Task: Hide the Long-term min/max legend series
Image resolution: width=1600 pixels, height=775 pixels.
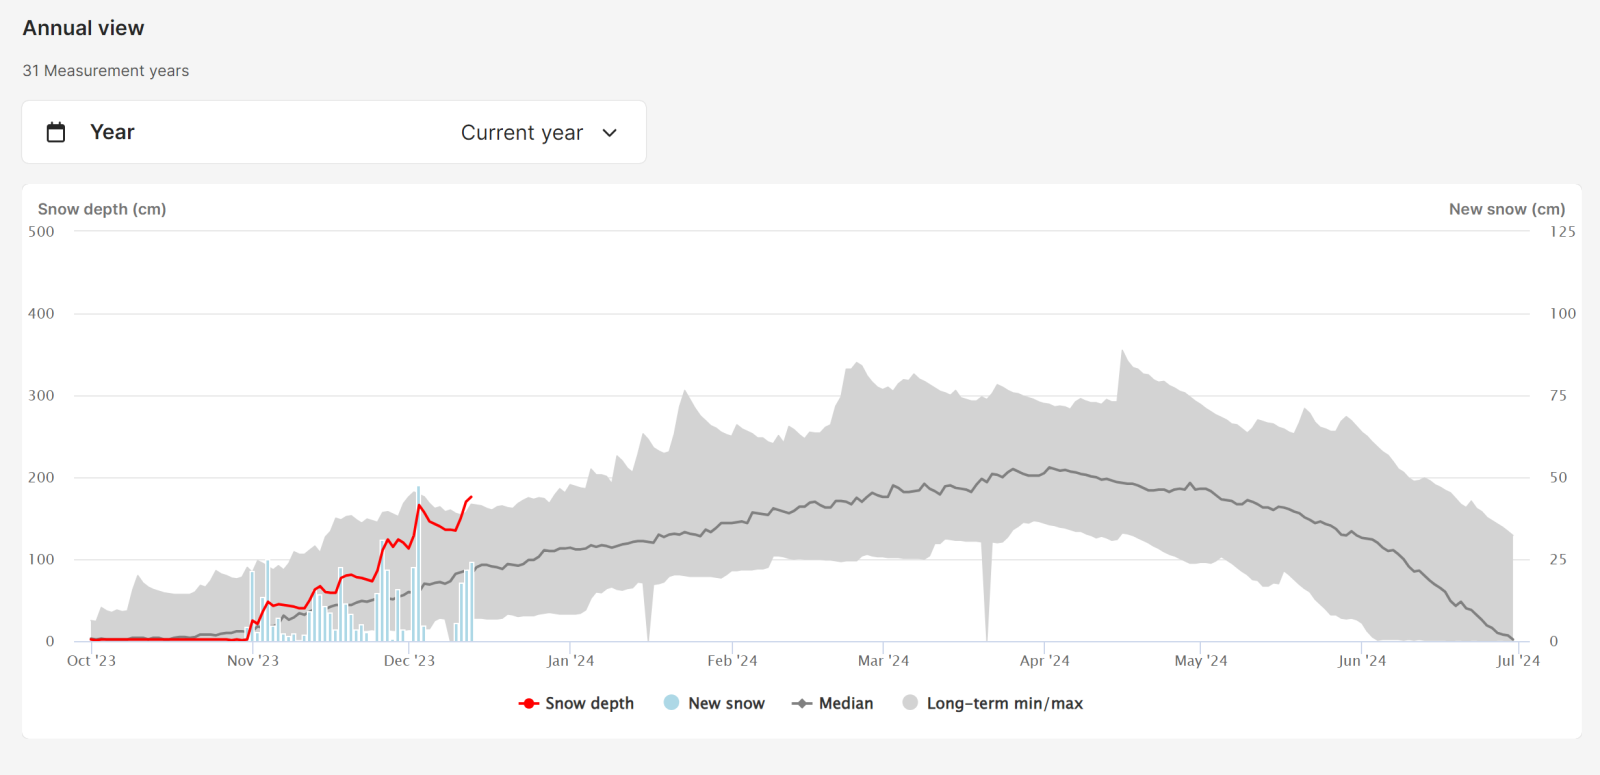Action: 1004,703
